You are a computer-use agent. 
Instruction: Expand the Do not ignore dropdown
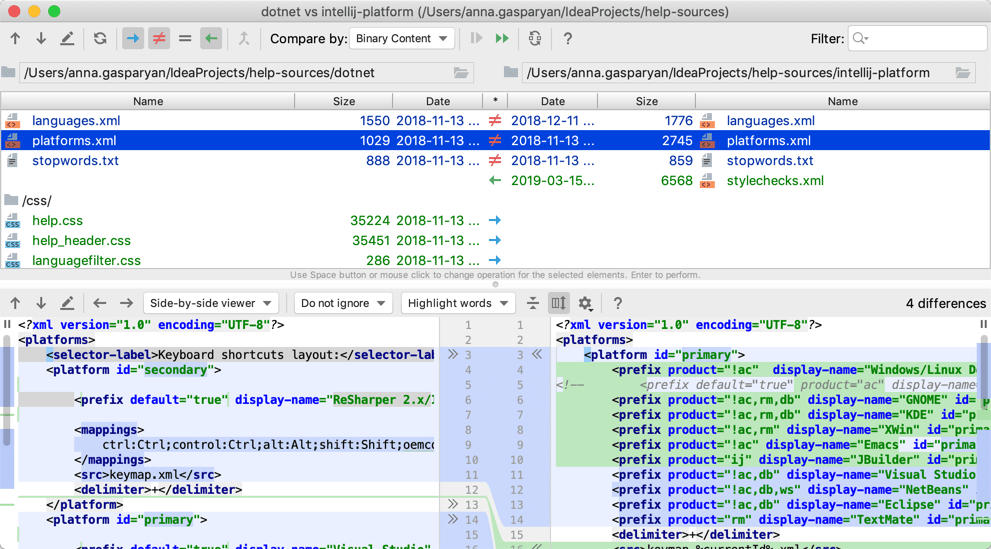coord(343,303)
